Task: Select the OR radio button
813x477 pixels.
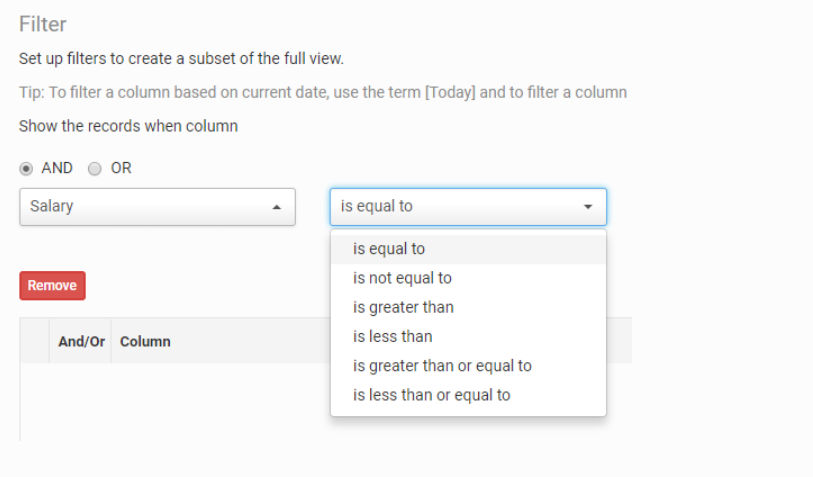Action: (94, 169)
